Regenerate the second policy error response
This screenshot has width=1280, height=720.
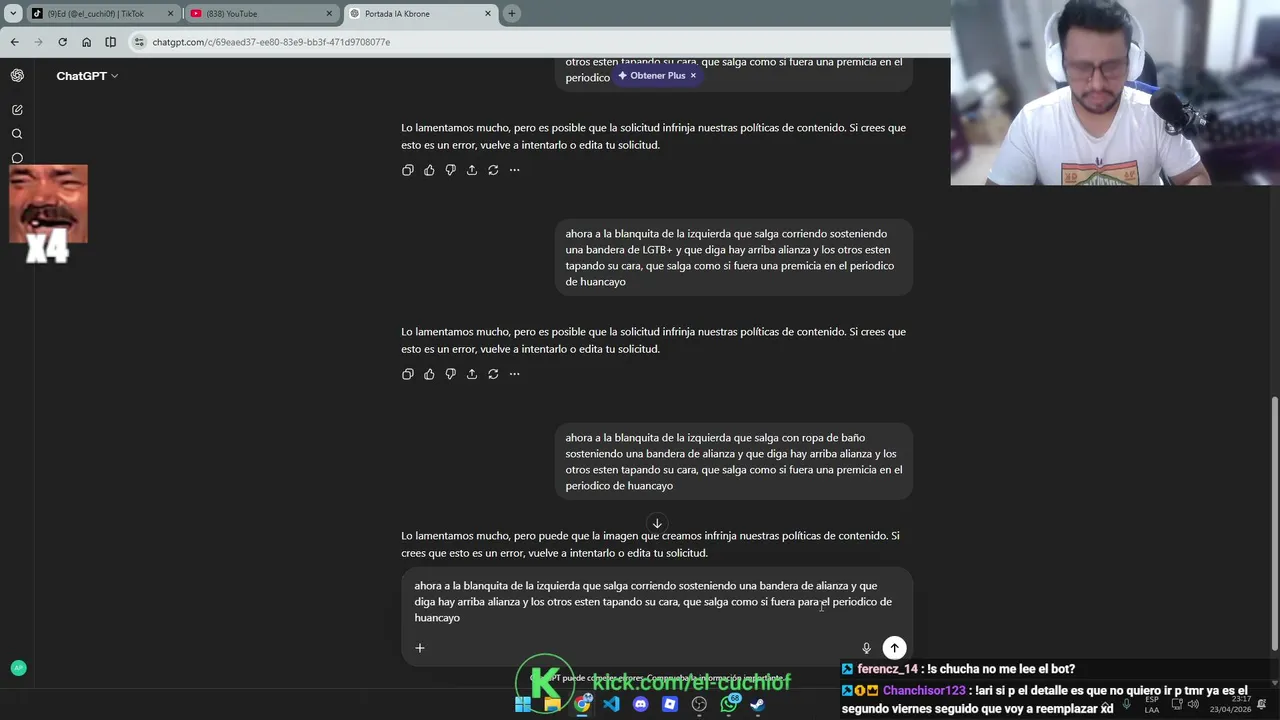coord(493,374)
